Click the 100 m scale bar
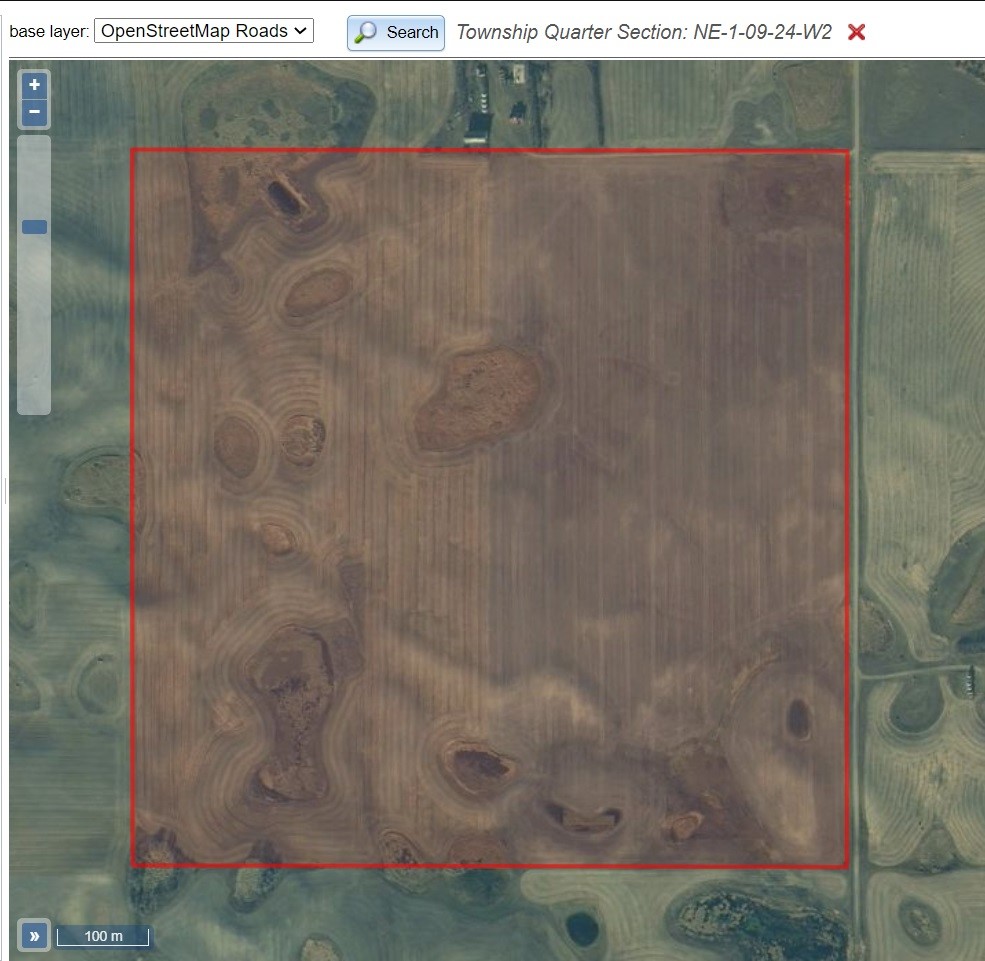The image size is (985, 961). (103, 936)
